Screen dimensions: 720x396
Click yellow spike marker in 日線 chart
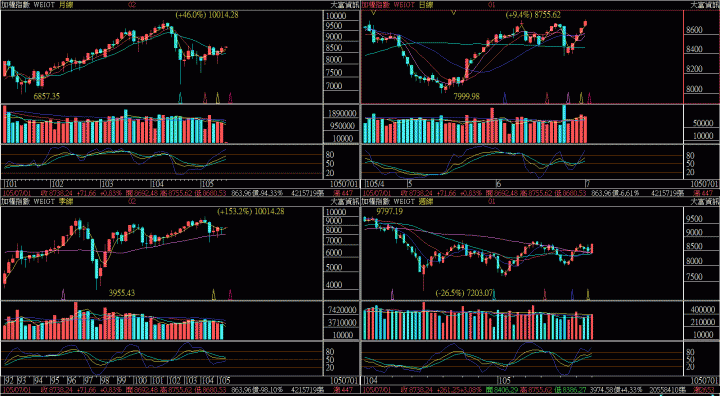tap(581, 97)
